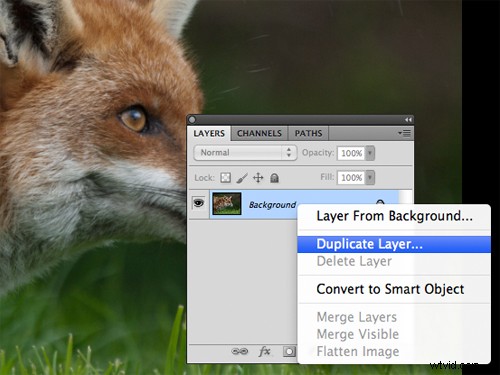
Task: Open the fx layer style icon
Action: pyautogui.click(x=264, y=351)
